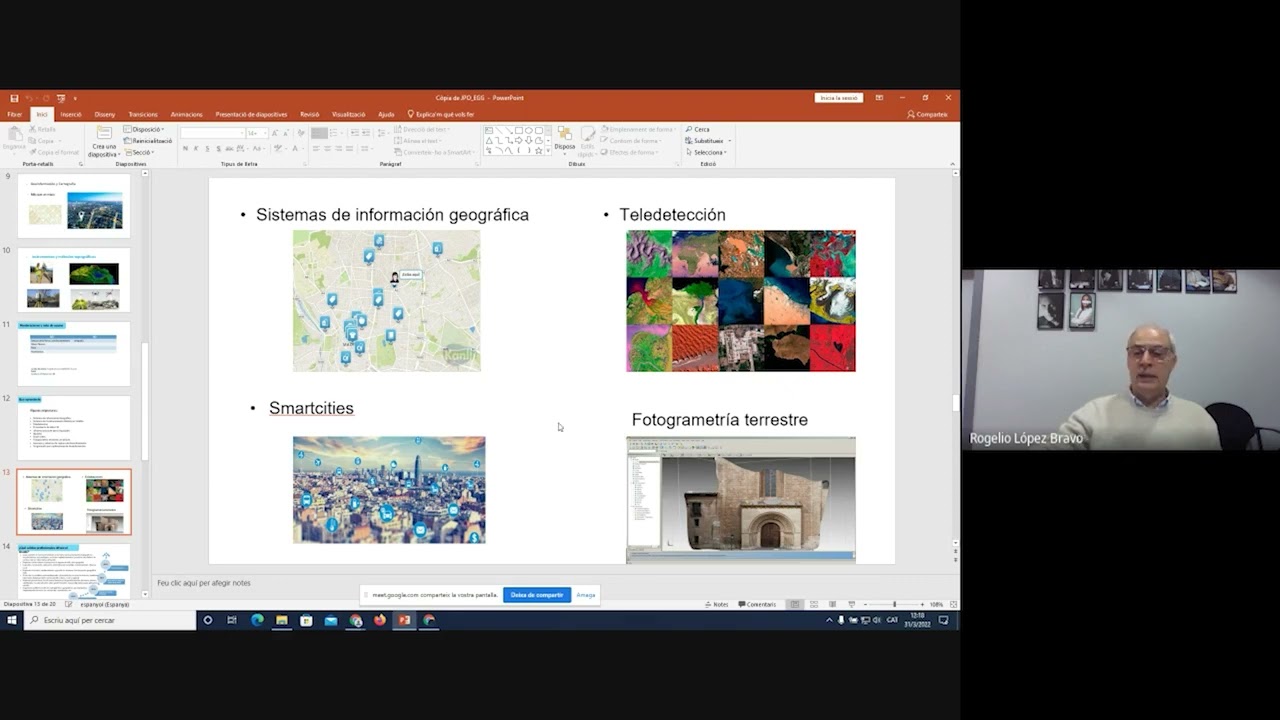The image size is (1280, 720).
Task: Click the Smartcities text on the slide
Action: 311,408
